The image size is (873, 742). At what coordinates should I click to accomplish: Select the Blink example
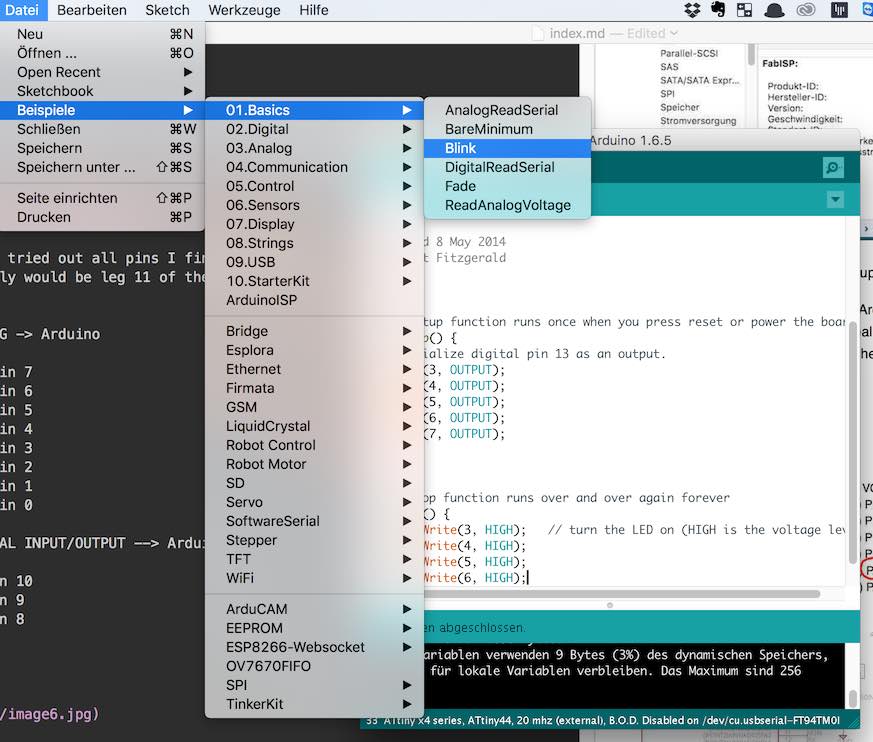507,148
